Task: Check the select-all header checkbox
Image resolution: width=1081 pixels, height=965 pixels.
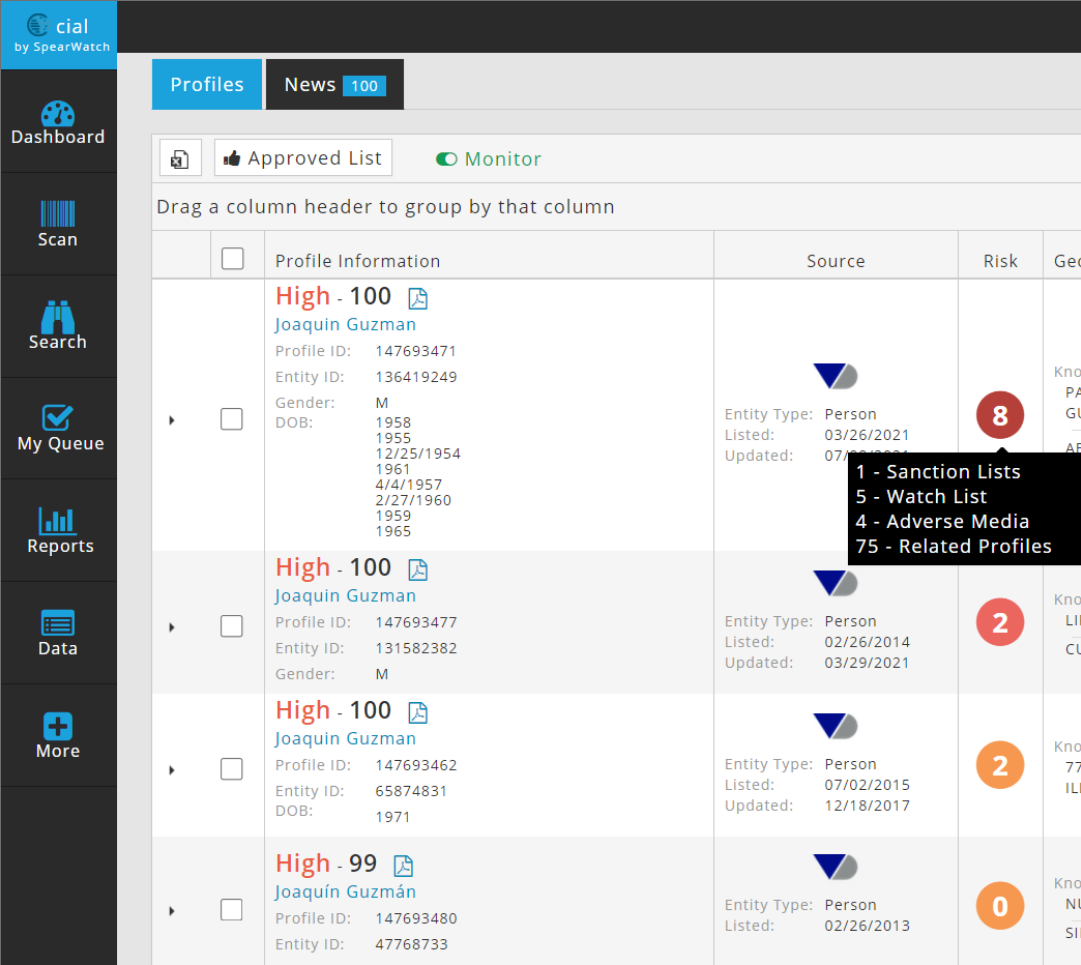Action: point(233,258)
